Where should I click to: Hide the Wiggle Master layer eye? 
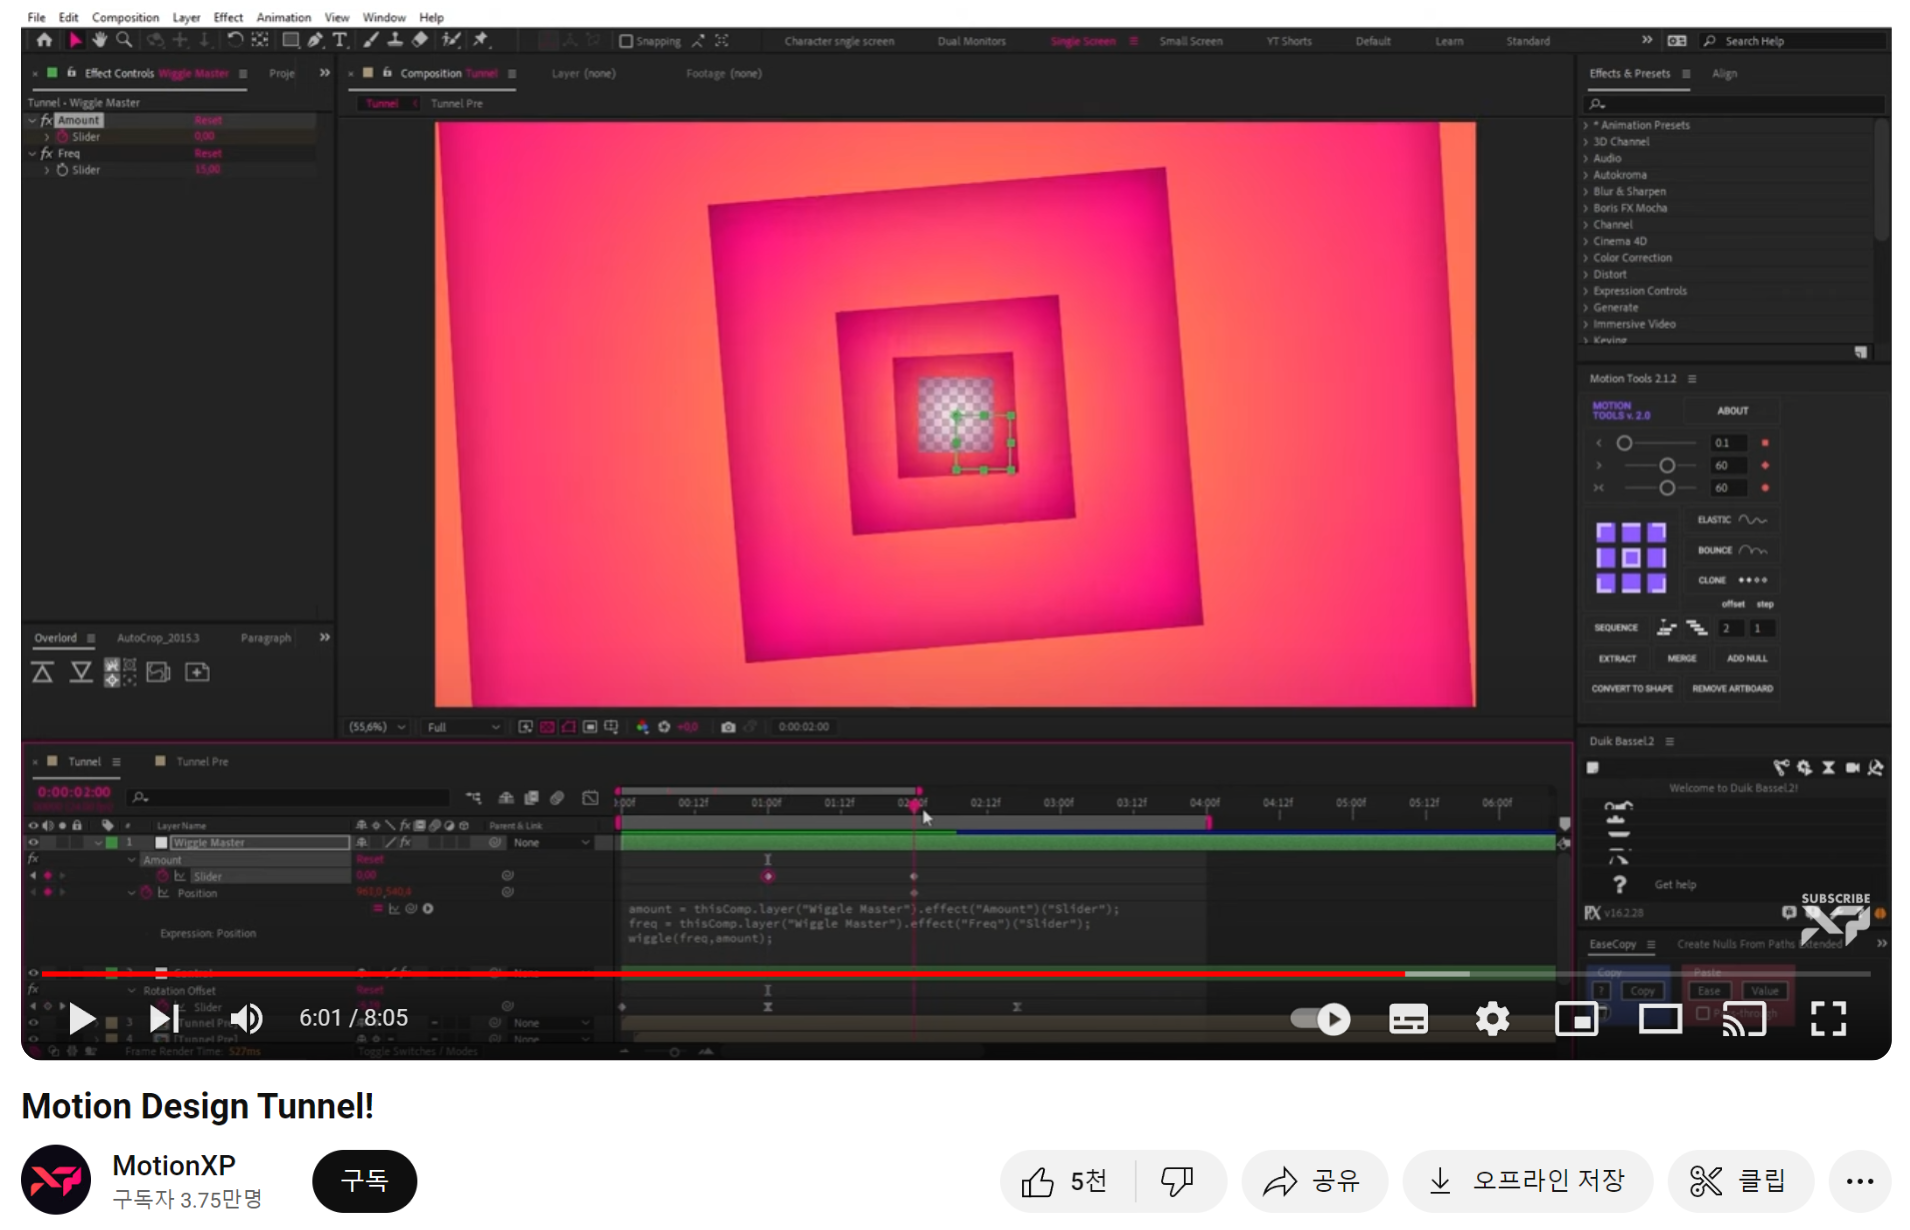tap(33, 843)
